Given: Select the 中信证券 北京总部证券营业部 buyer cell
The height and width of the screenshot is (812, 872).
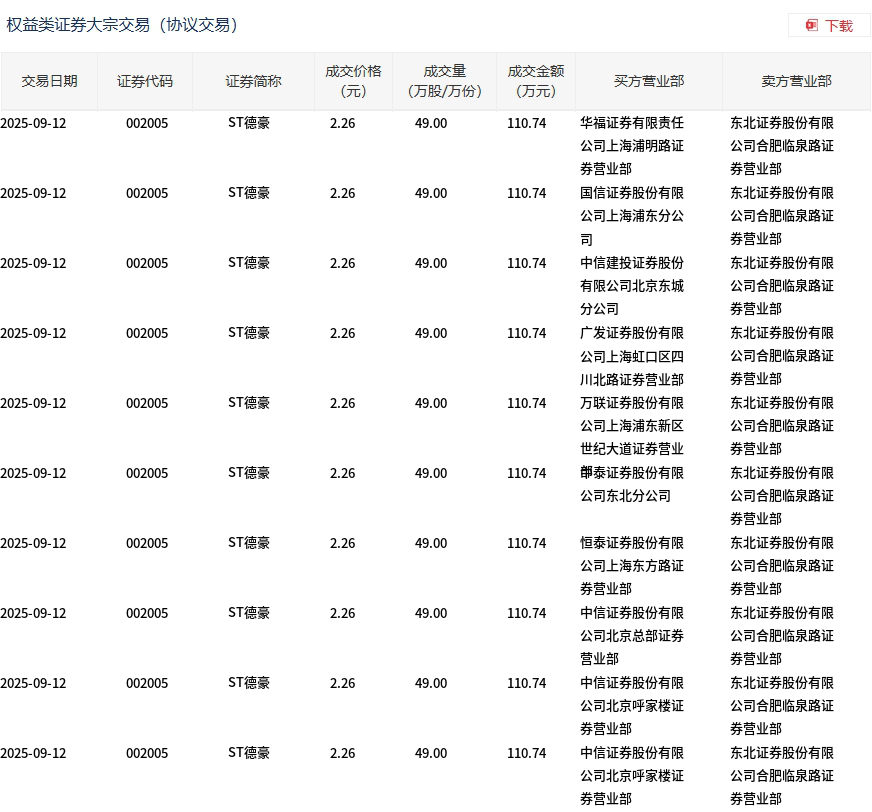Looking at the screenshot, I should (632, 636).
